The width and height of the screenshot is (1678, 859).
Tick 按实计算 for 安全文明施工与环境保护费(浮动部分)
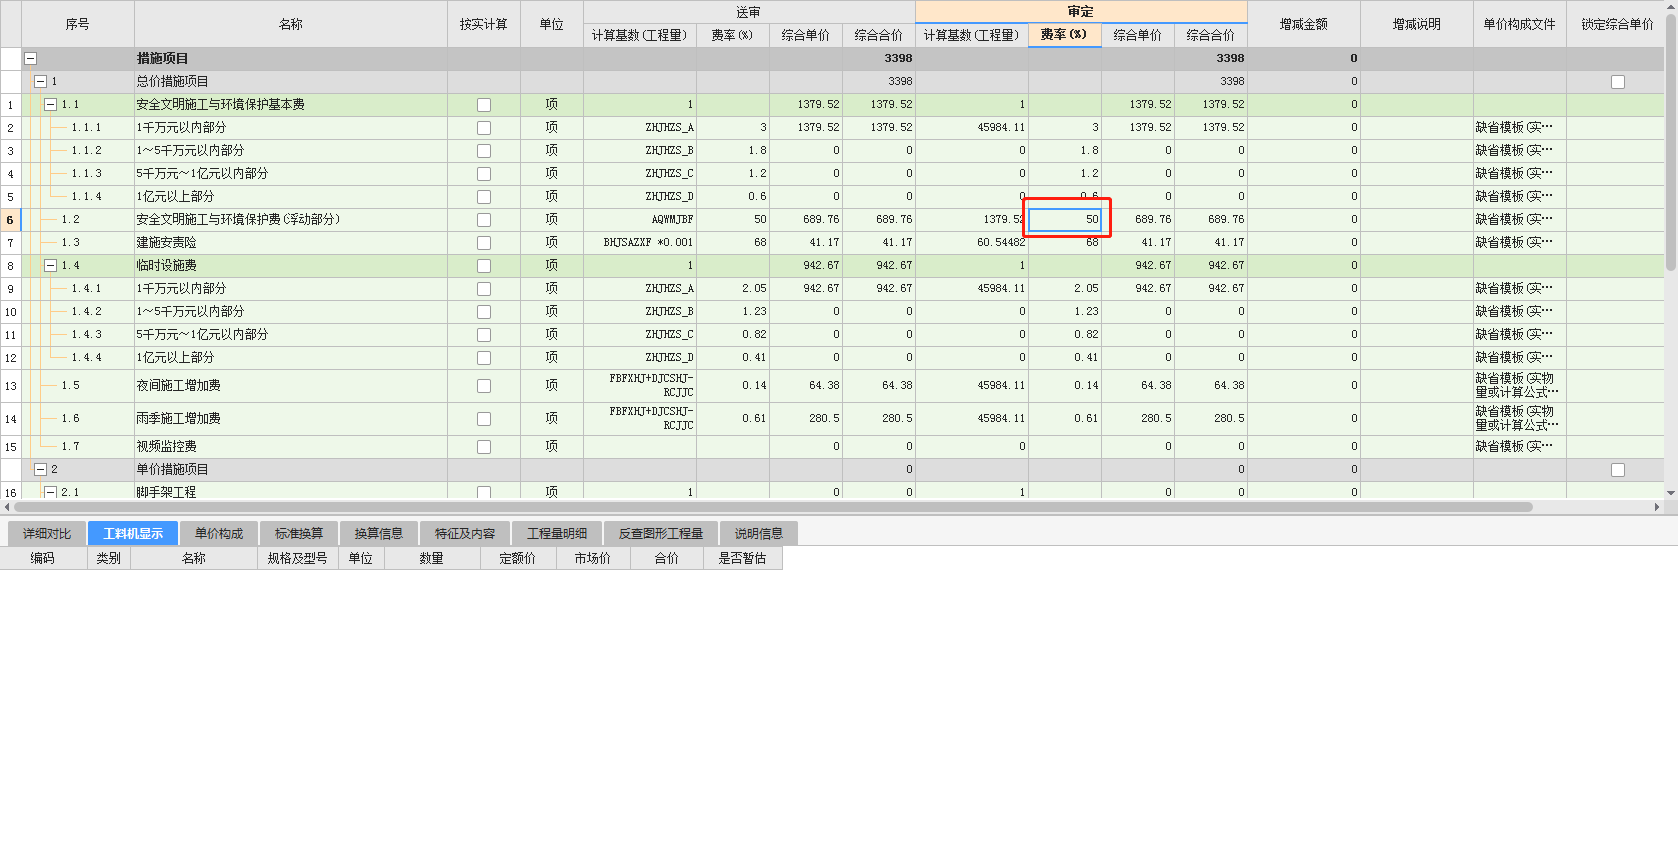coord(484,220)
